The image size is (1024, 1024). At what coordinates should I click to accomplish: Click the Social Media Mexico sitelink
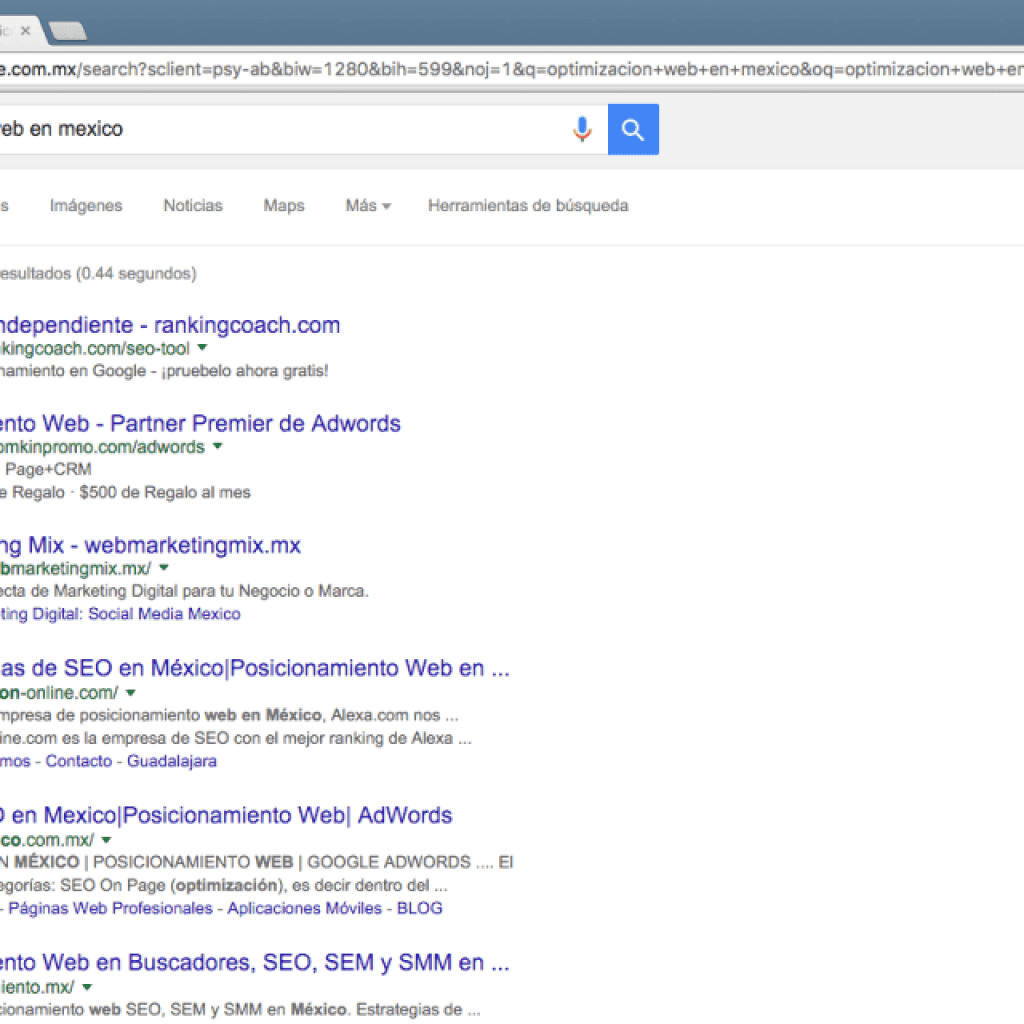coord(165,614)
